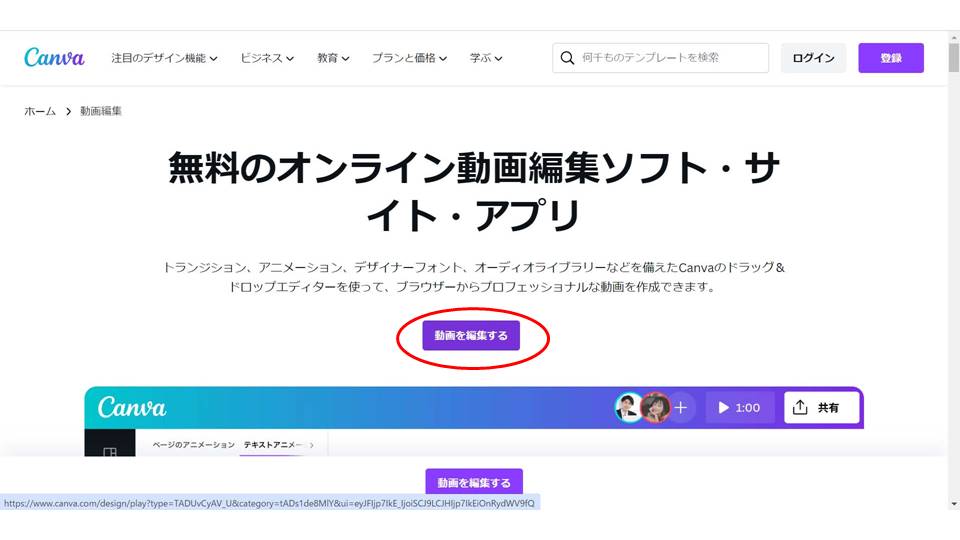Expand 教育 dropdown menu
This screenshot has width=960, height=540.
coord(333,58)
